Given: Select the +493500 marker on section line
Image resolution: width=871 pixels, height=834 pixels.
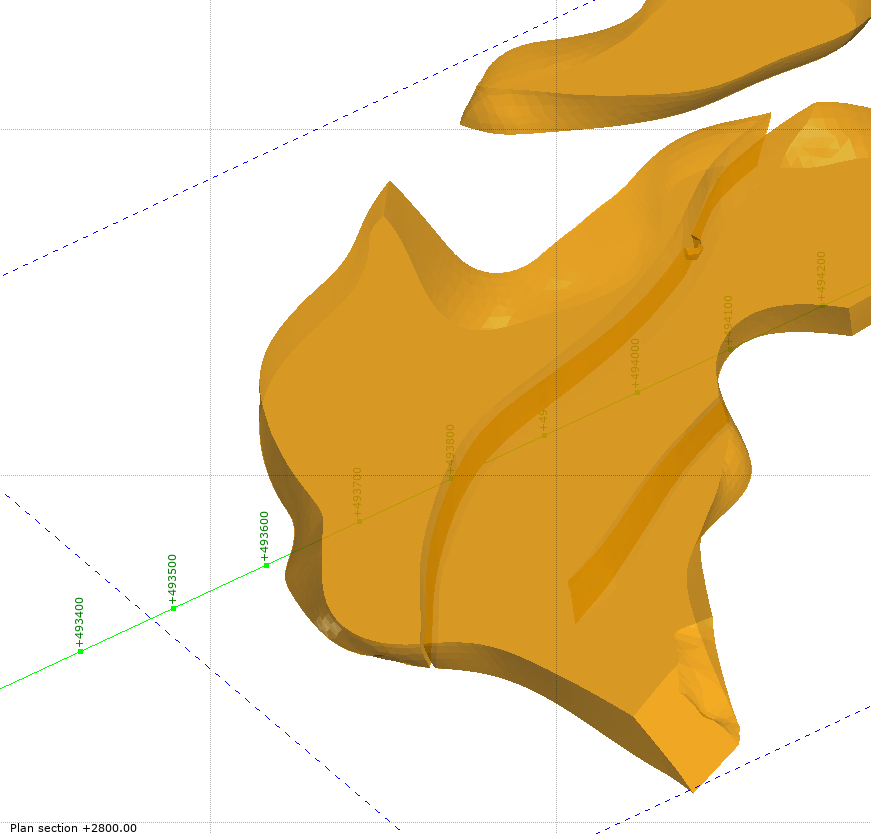Looking at the screenshot, I should [173, 608].
